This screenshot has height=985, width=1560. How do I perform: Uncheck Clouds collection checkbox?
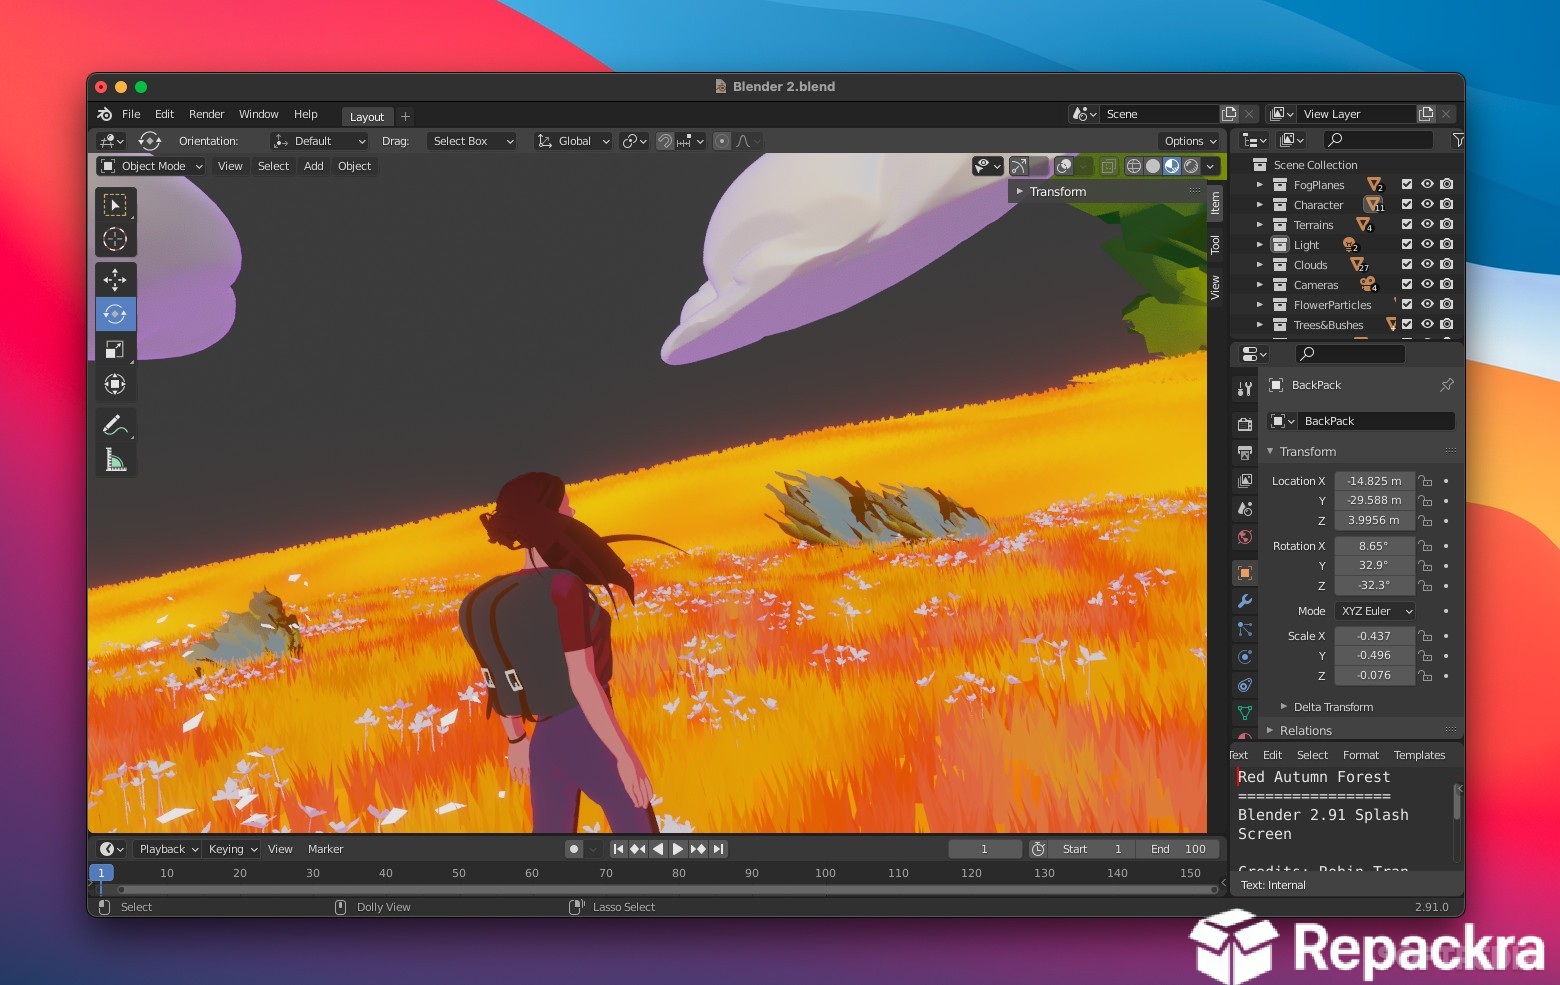[x=1407, y=264]
